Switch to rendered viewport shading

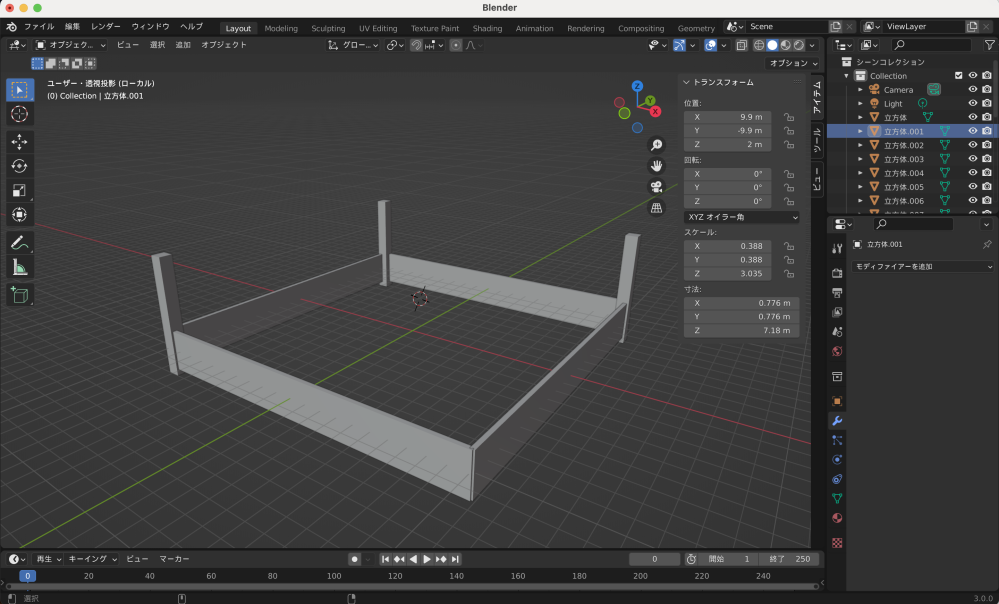click(x=798, y=45)
